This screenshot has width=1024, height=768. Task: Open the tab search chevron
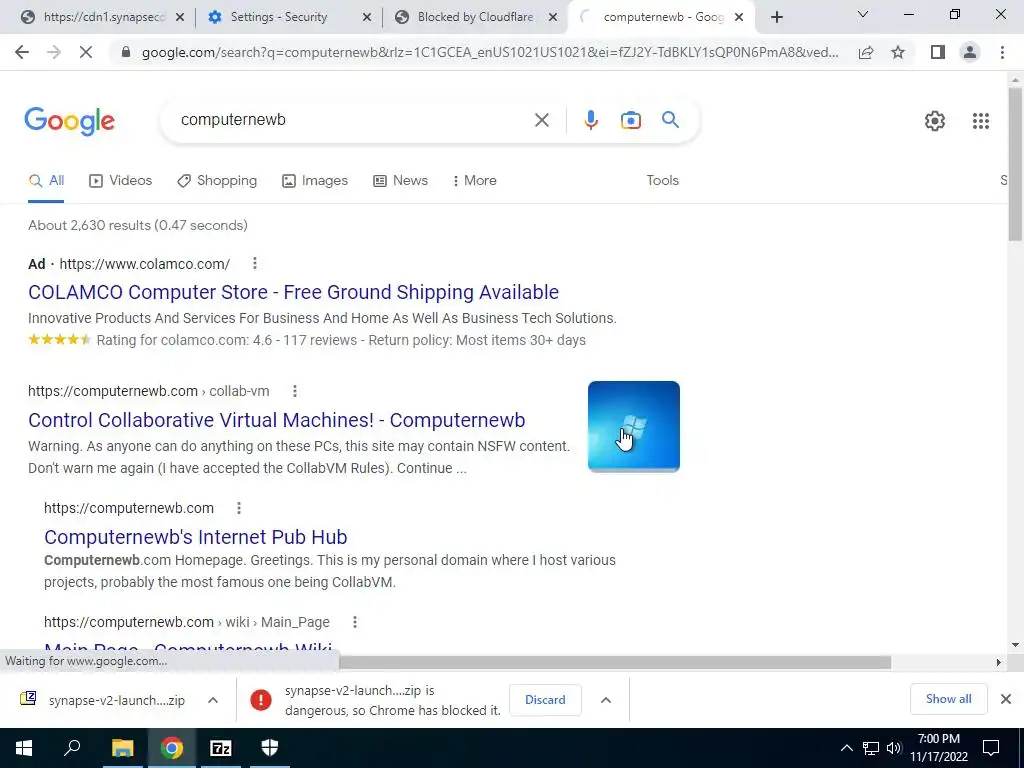coord(863,14)
